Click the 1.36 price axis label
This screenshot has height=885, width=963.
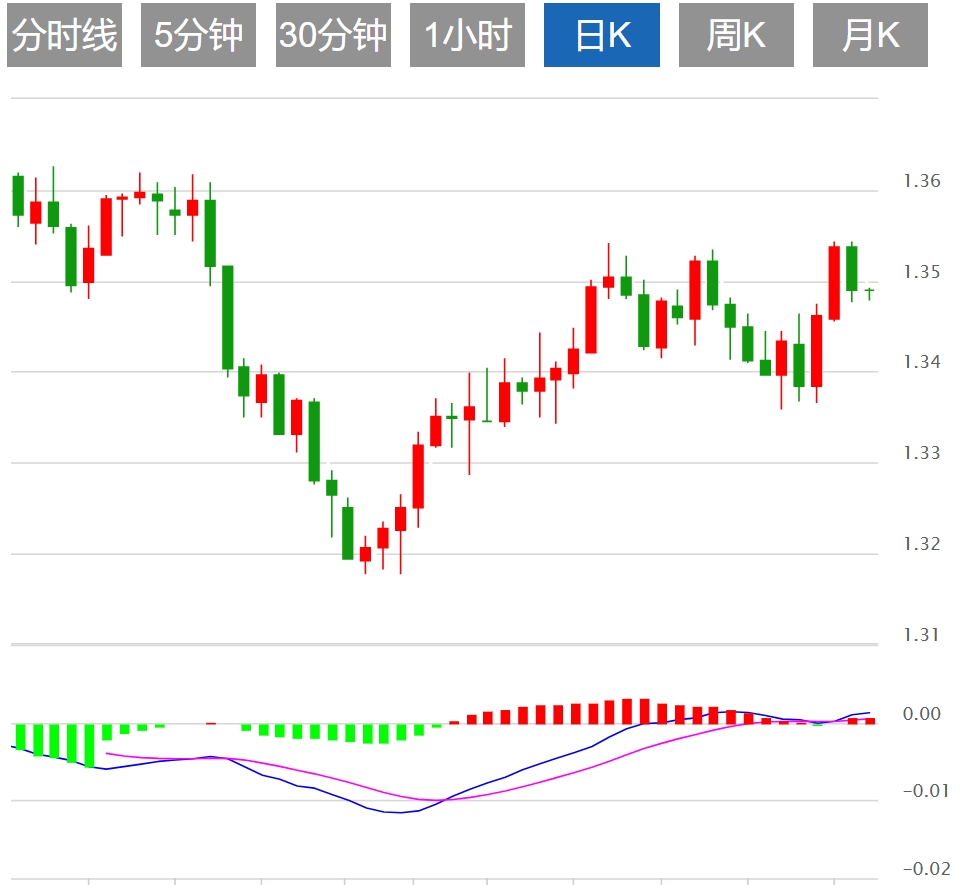pos(921,181)
